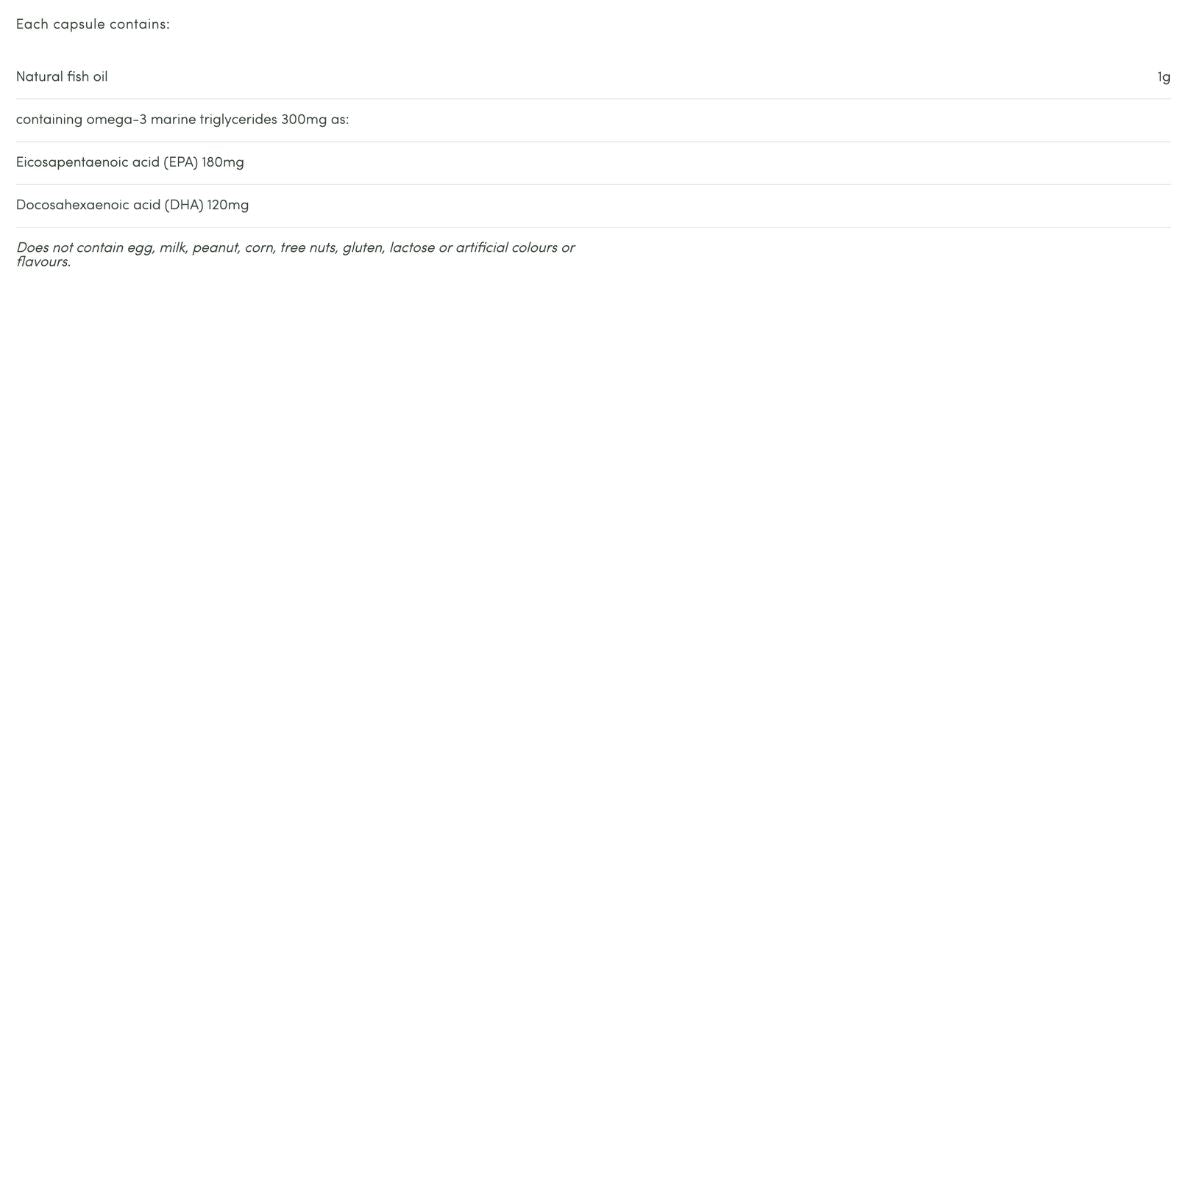Screen dimensions: 1200x1200
Task: Click the word 'omega-3' in second row
Action: (x=116, y=120)
